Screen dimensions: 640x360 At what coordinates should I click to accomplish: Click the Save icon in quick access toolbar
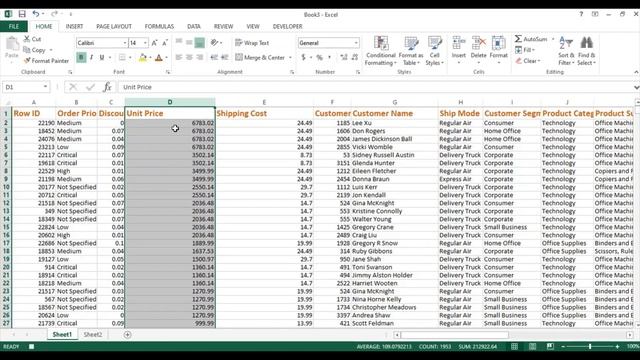[22, 14]
